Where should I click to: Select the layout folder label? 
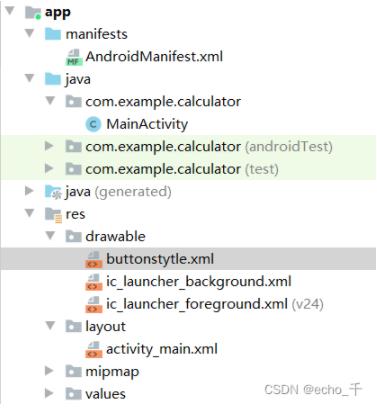(x=105, y=327)
